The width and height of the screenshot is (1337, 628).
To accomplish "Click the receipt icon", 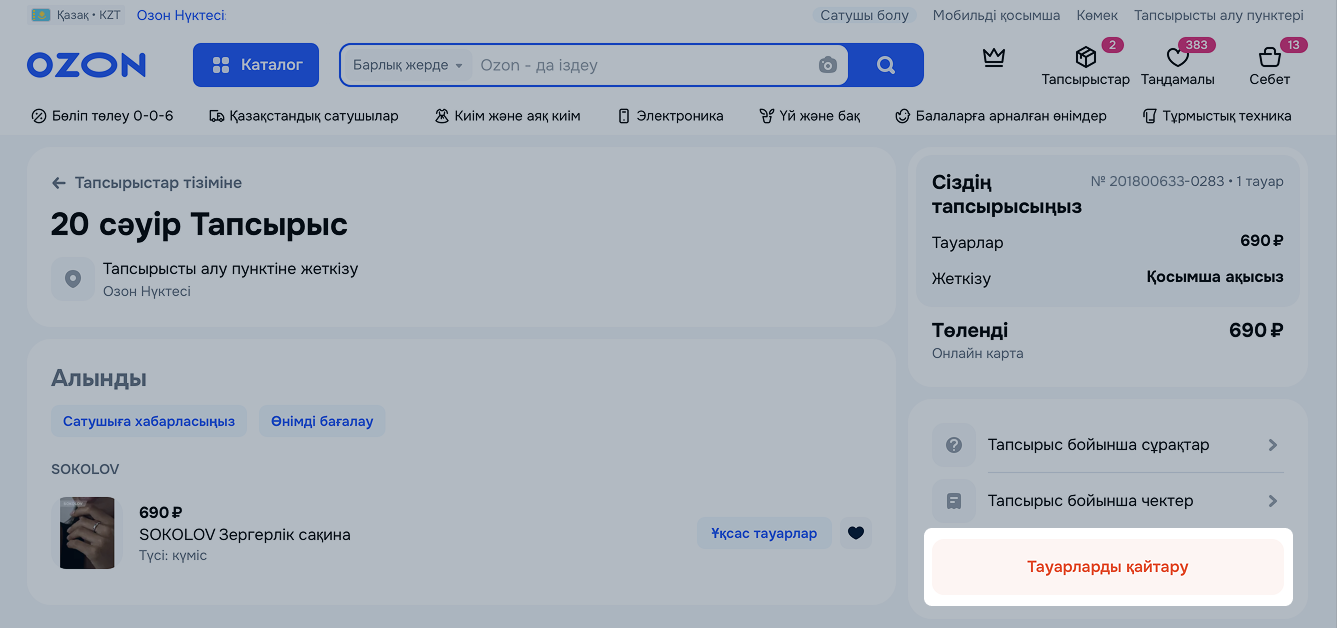I will click(x=954, y=501).
